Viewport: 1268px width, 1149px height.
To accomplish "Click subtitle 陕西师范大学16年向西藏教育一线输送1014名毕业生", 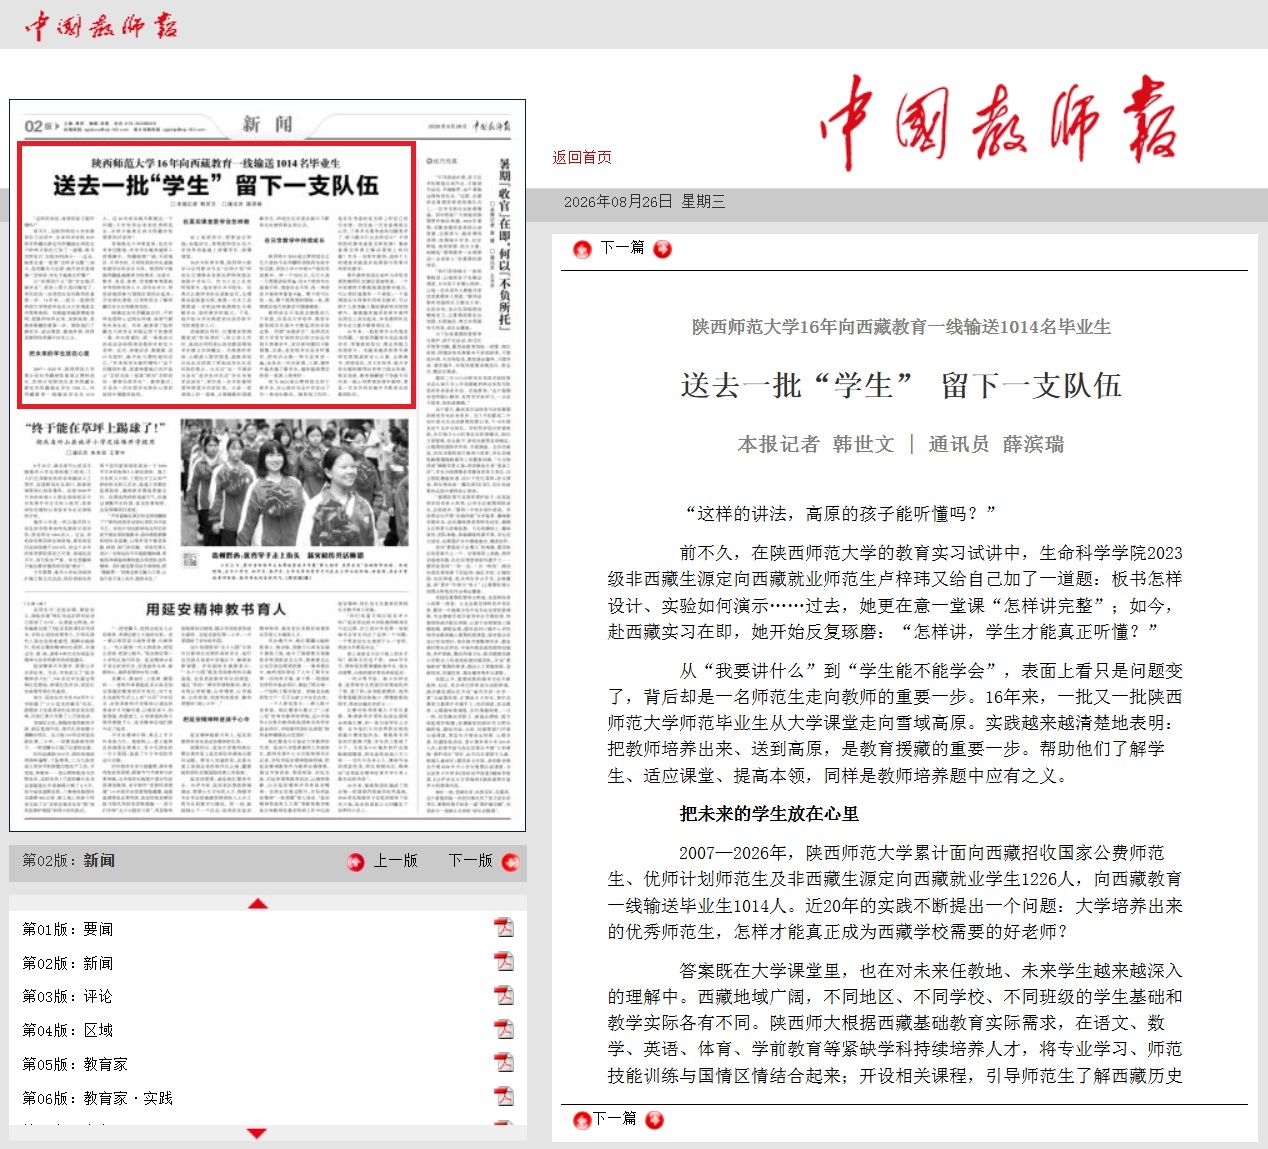I will [x=902, y=327].
